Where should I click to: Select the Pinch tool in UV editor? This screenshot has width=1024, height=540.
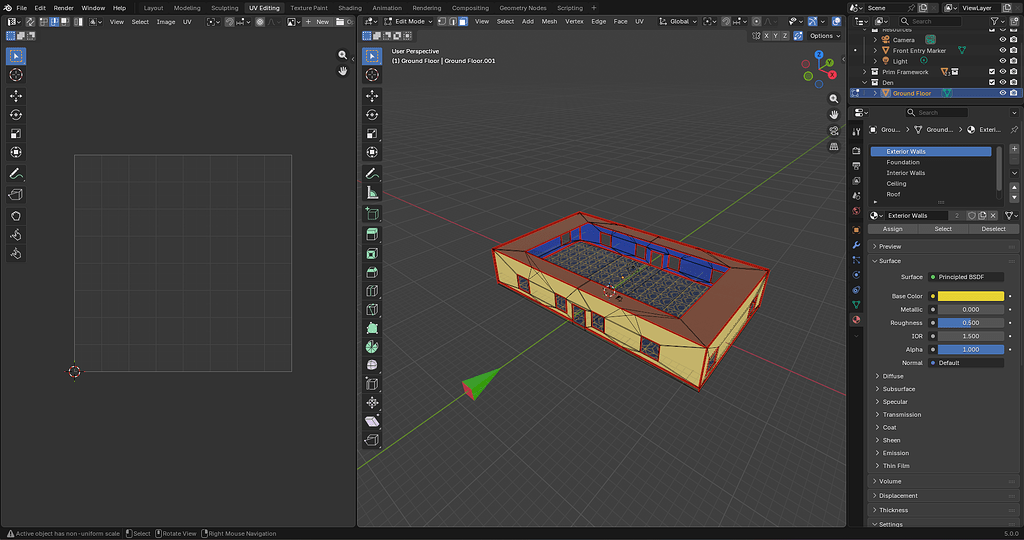coord(16,253)
